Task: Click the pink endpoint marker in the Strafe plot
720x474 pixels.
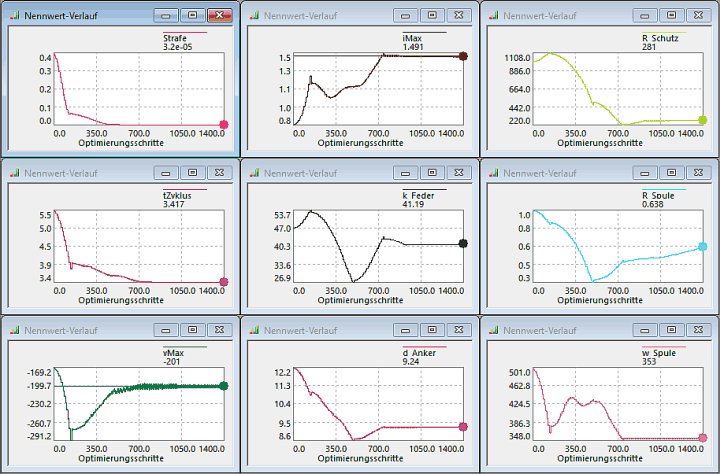Action: [x=224, y=125]
